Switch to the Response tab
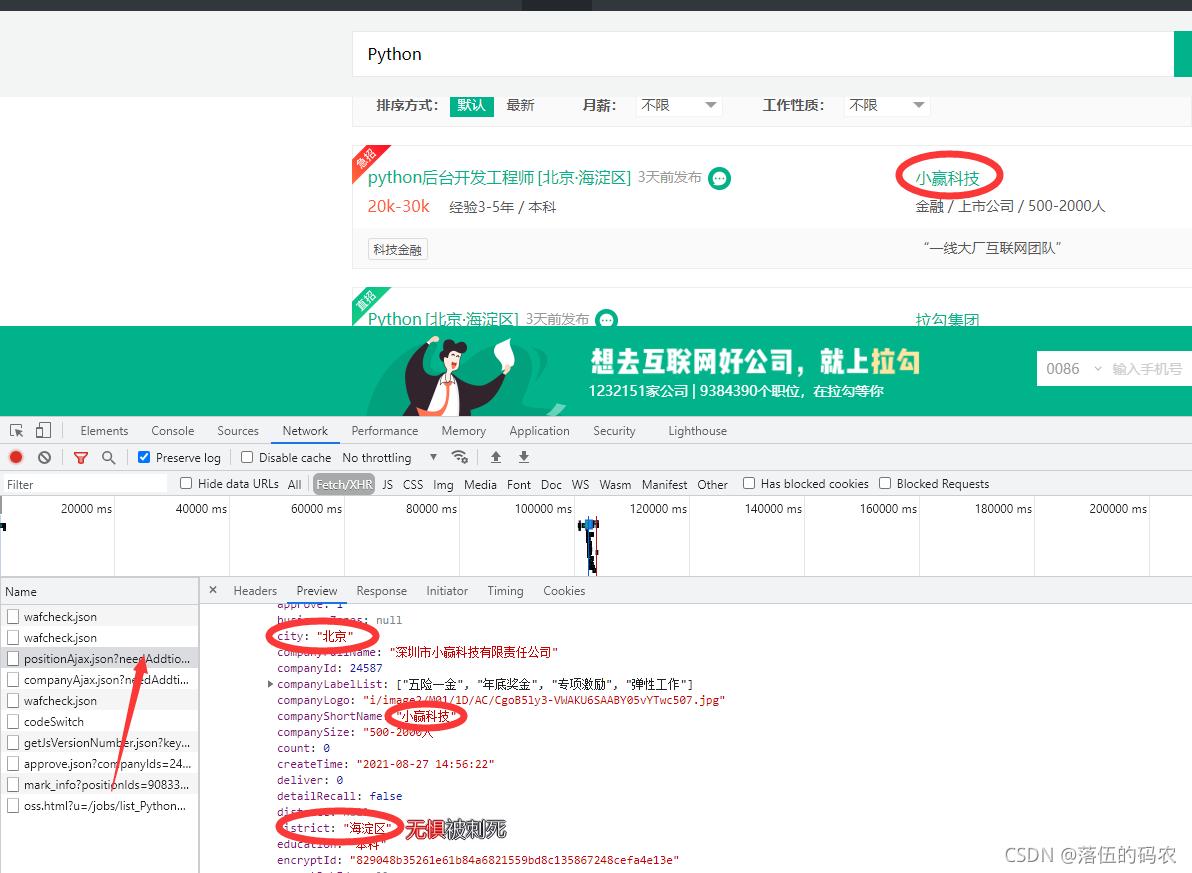Image resolution: width=1192 pixels, height=873 pixels. tap(381, 590)
